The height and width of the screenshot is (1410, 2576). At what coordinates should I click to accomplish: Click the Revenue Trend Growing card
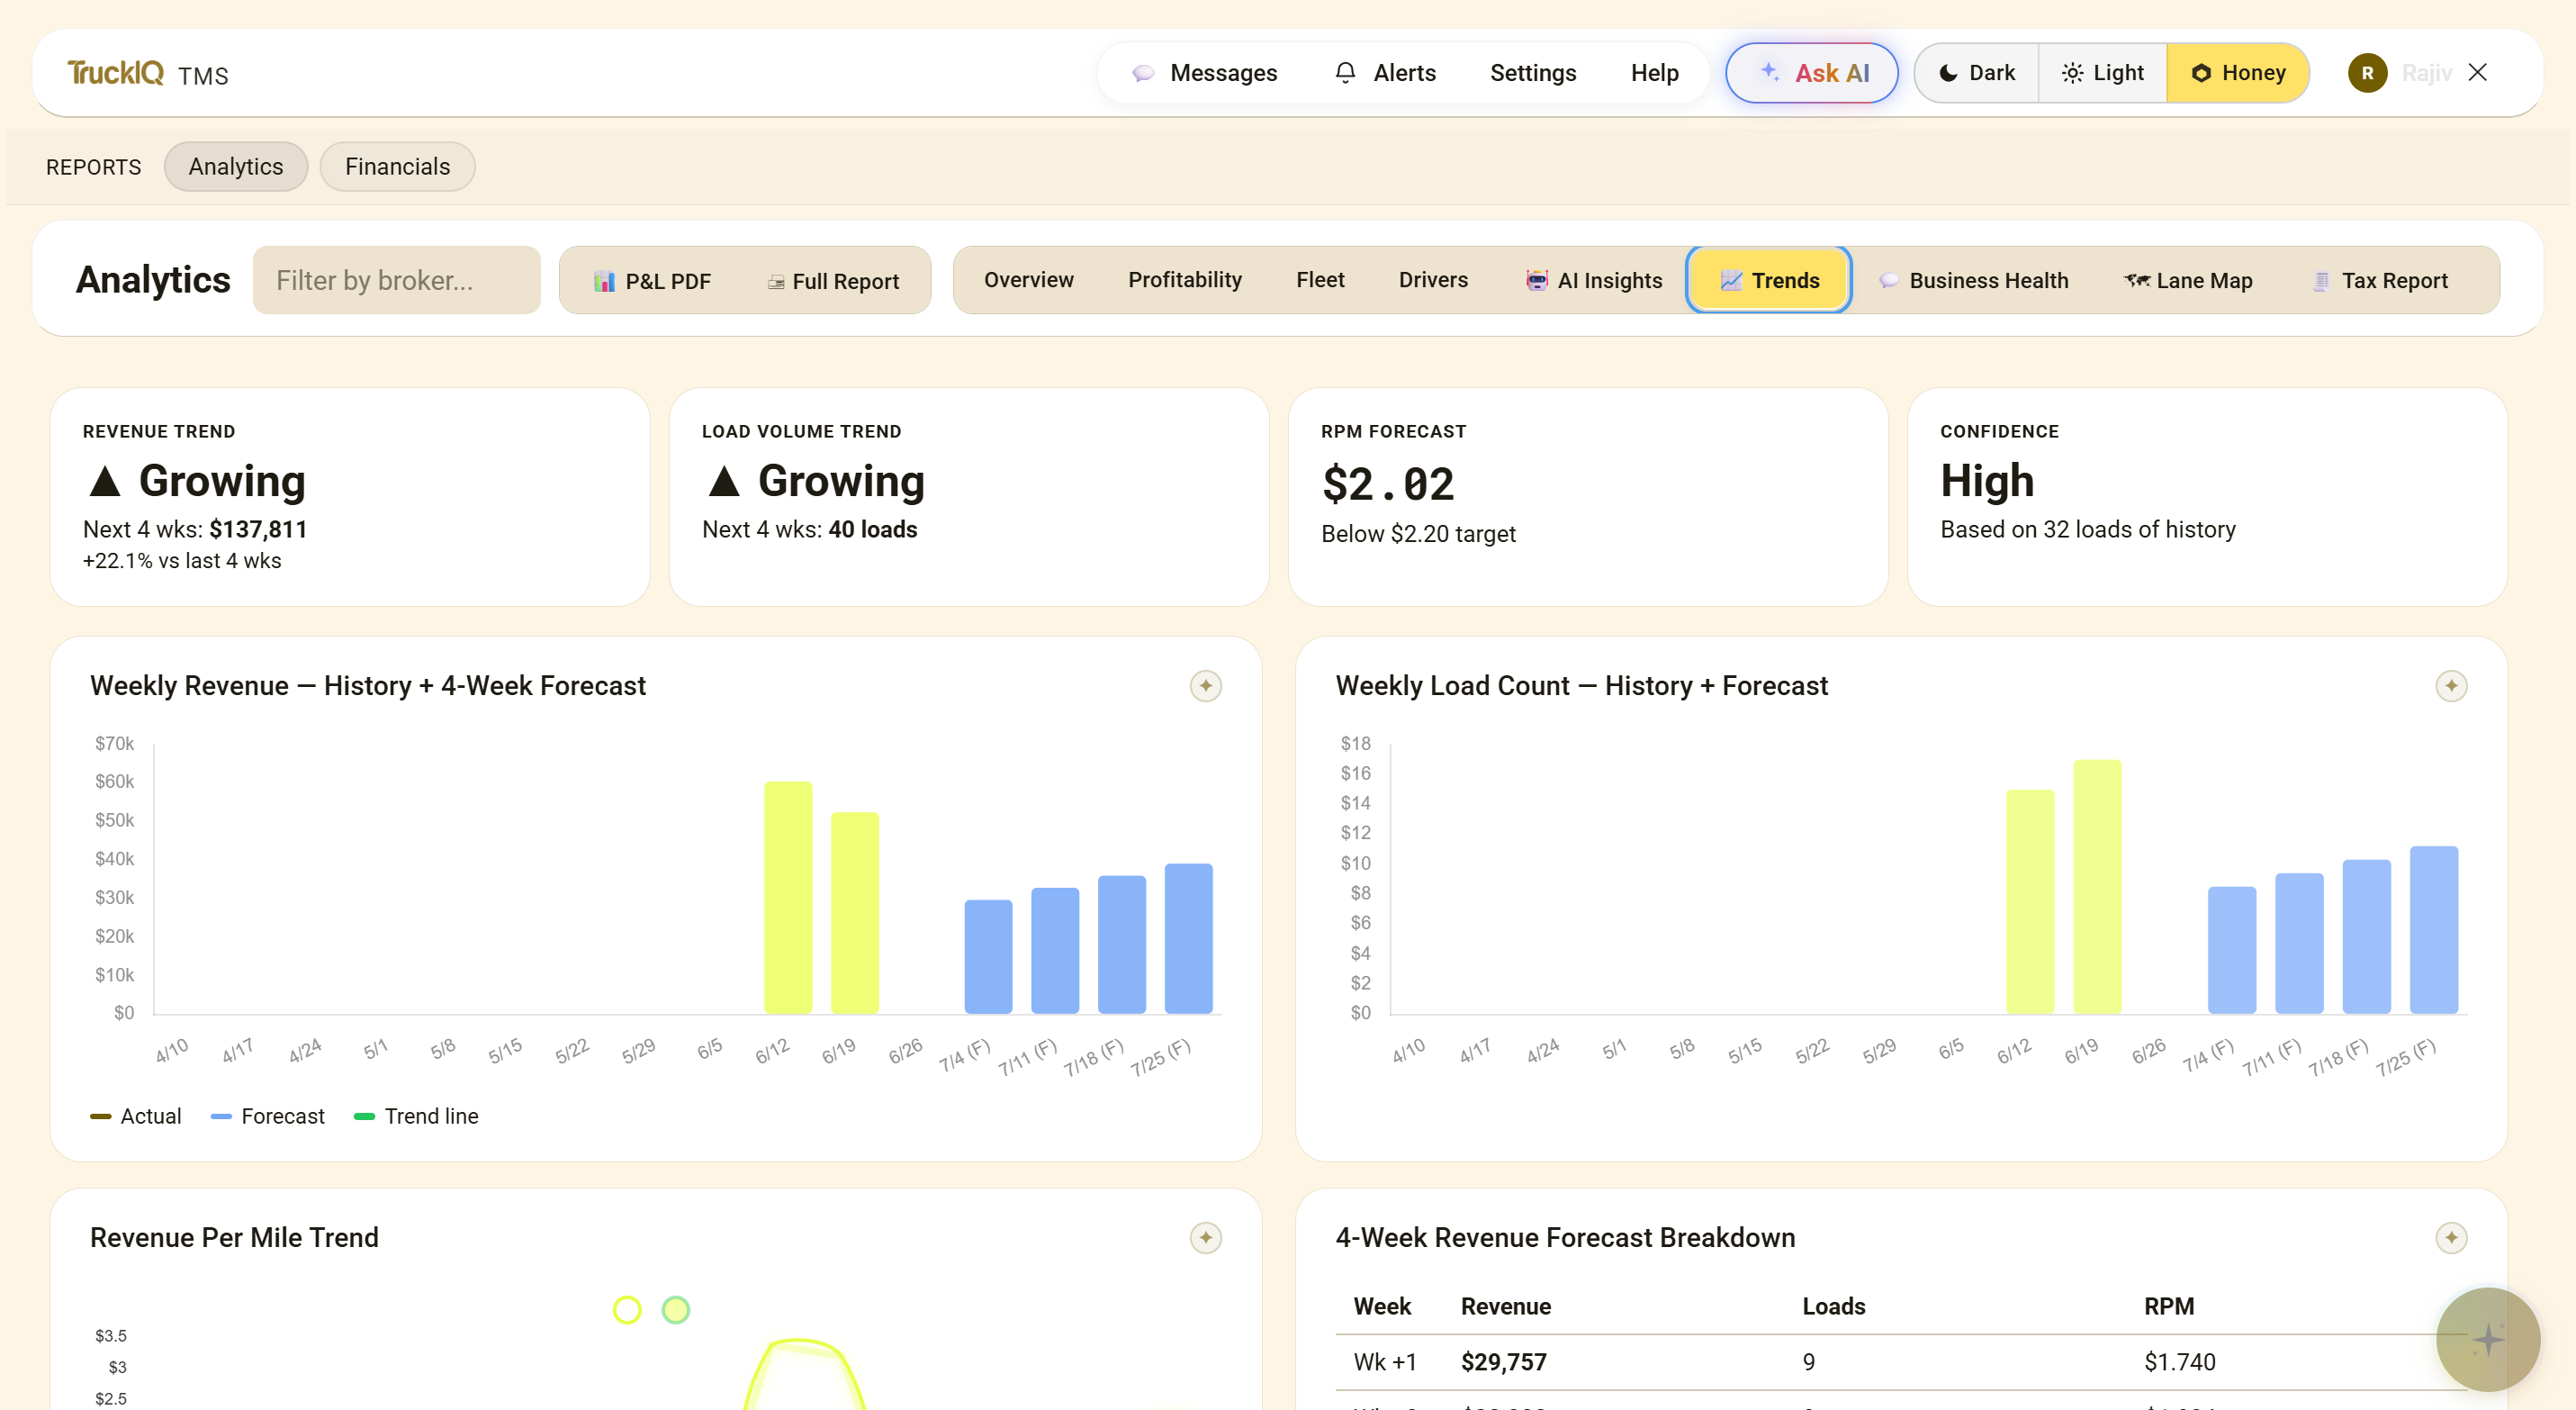pyautogui.click(x=350, y=497)
